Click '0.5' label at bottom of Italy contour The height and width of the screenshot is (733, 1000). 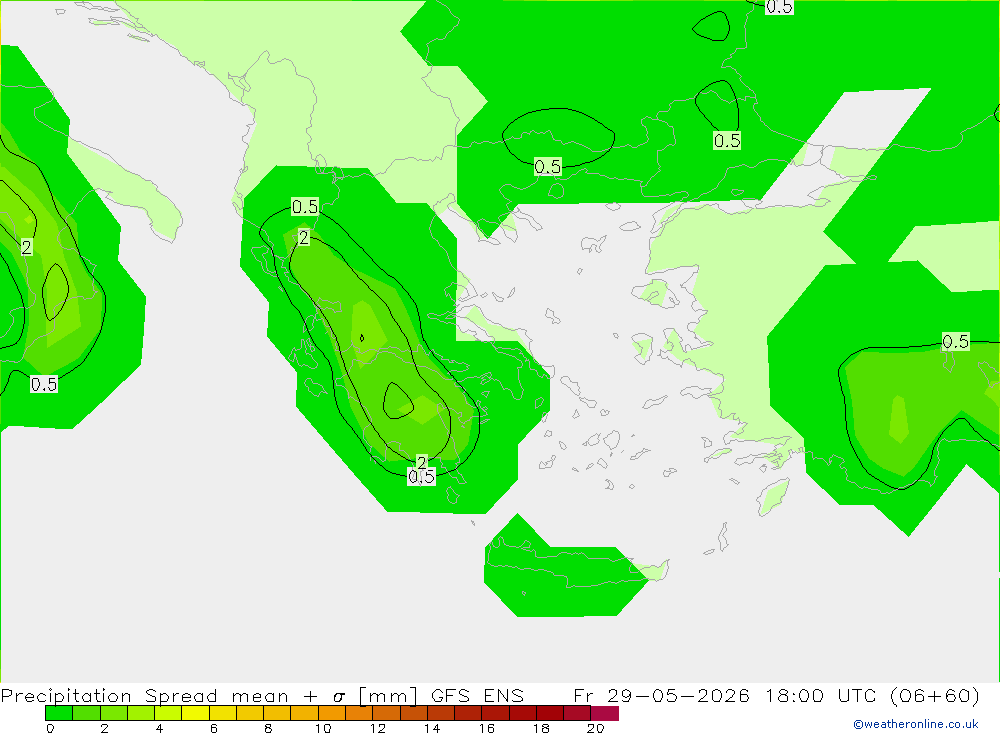point(44,384)
